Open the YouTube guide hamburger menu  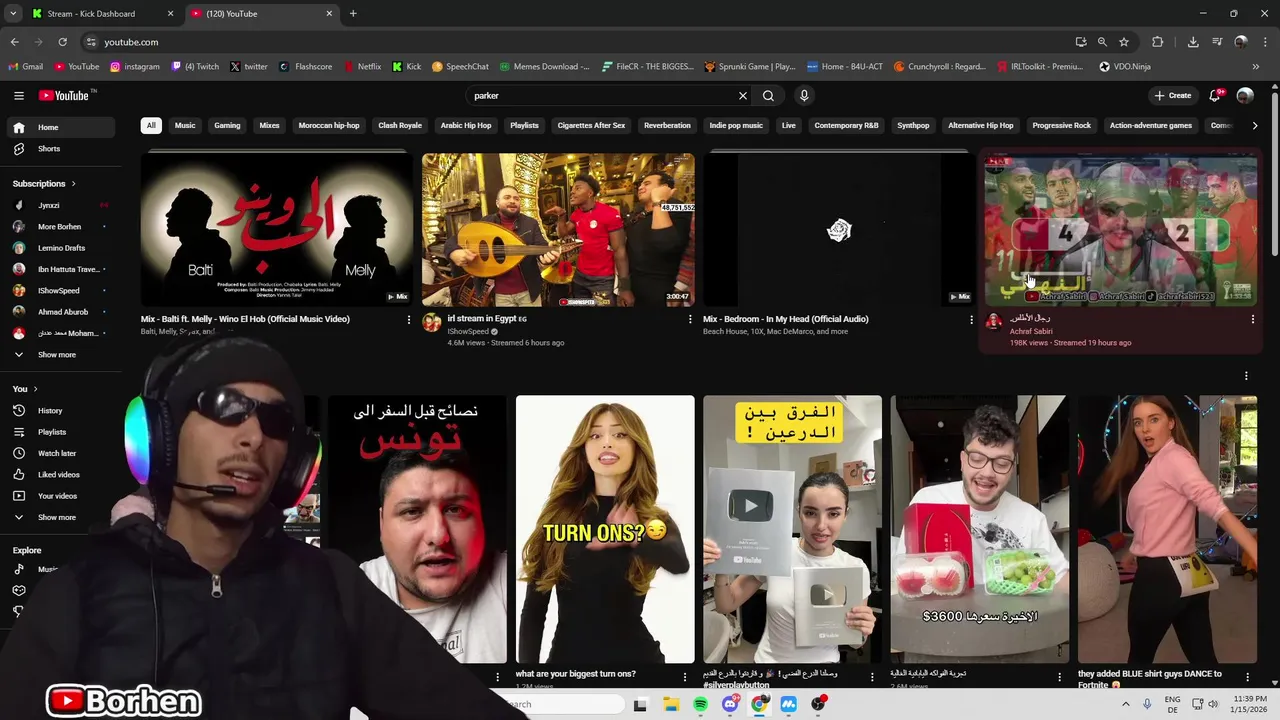(x=18, y=96)
